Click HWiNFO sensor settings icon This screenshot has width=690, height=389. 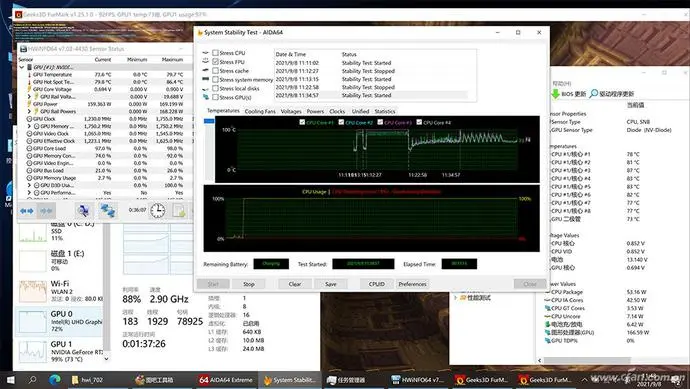pos(83,211)
